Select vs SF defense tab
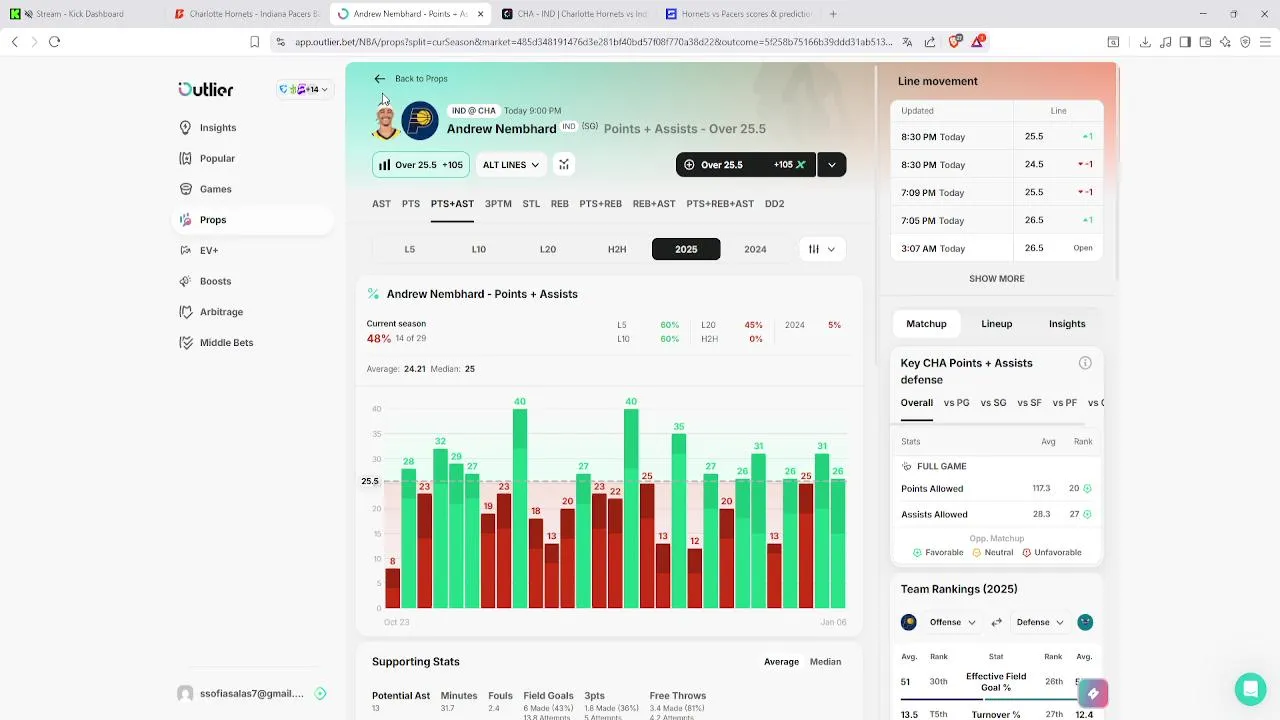The width and height of the screenshot is (1280, 720). click(1029, 403)
